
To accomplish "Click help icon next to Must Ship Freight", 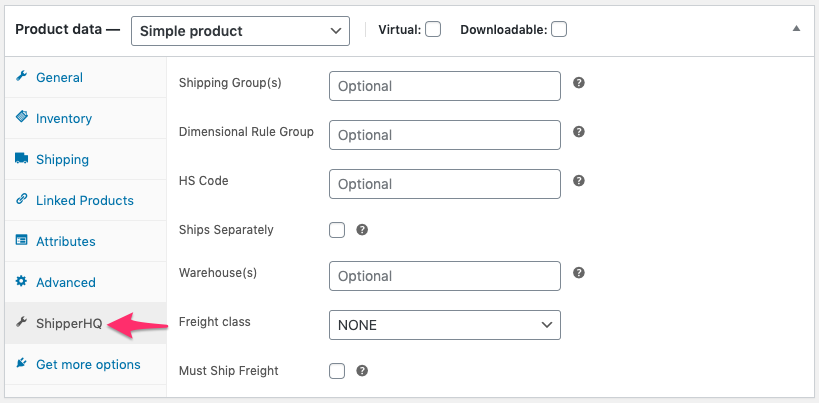I will pyautogui.click(x=362, y=371).
